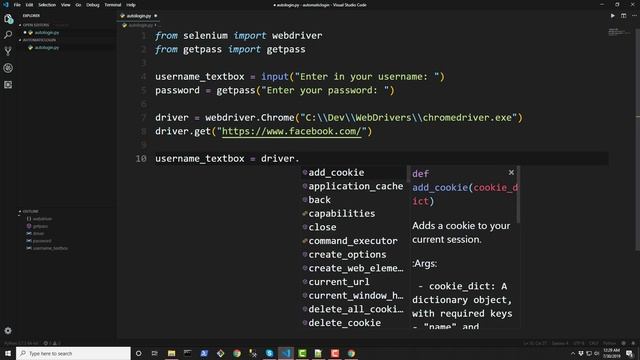
Task: Collapse the Outline section
Action: pyautogui.click(x=29, y=211)
